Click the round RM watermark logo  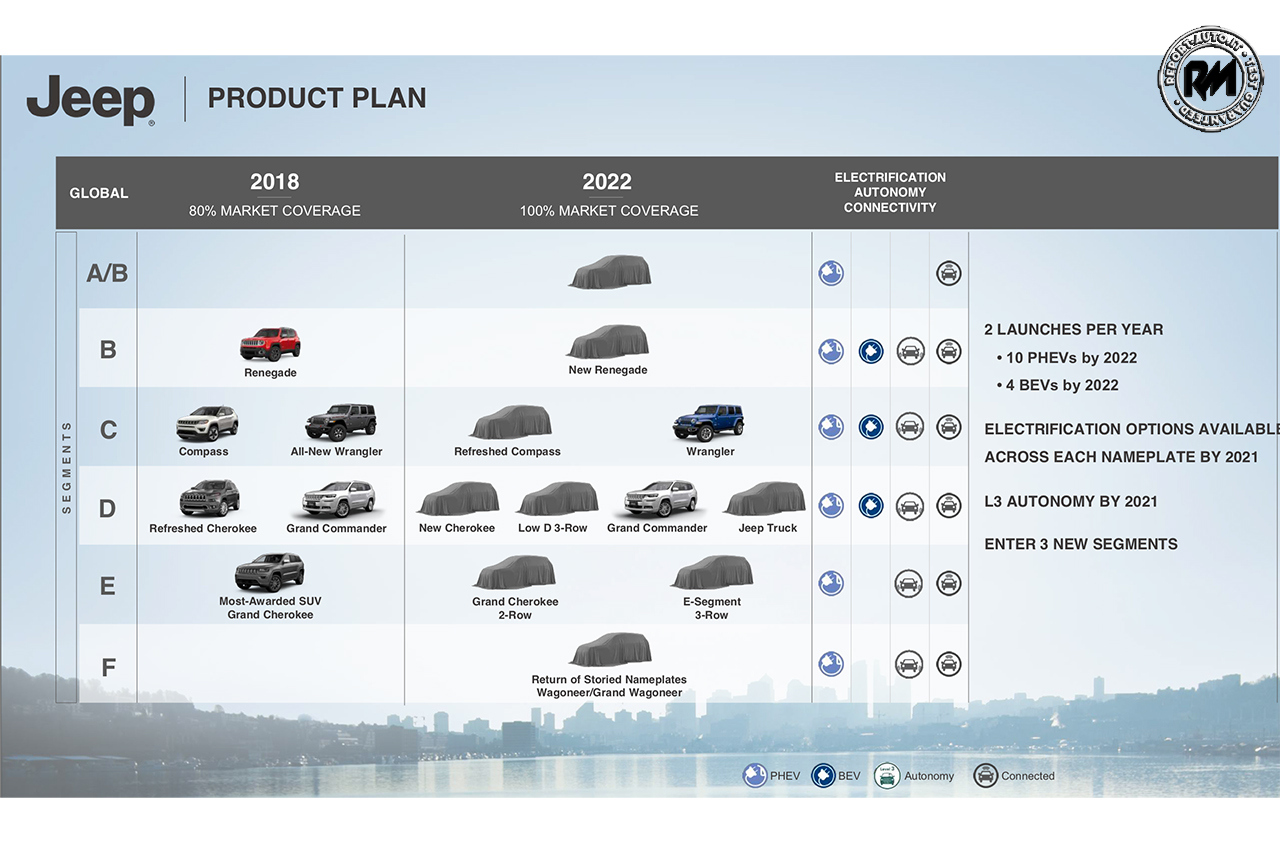1210,79
